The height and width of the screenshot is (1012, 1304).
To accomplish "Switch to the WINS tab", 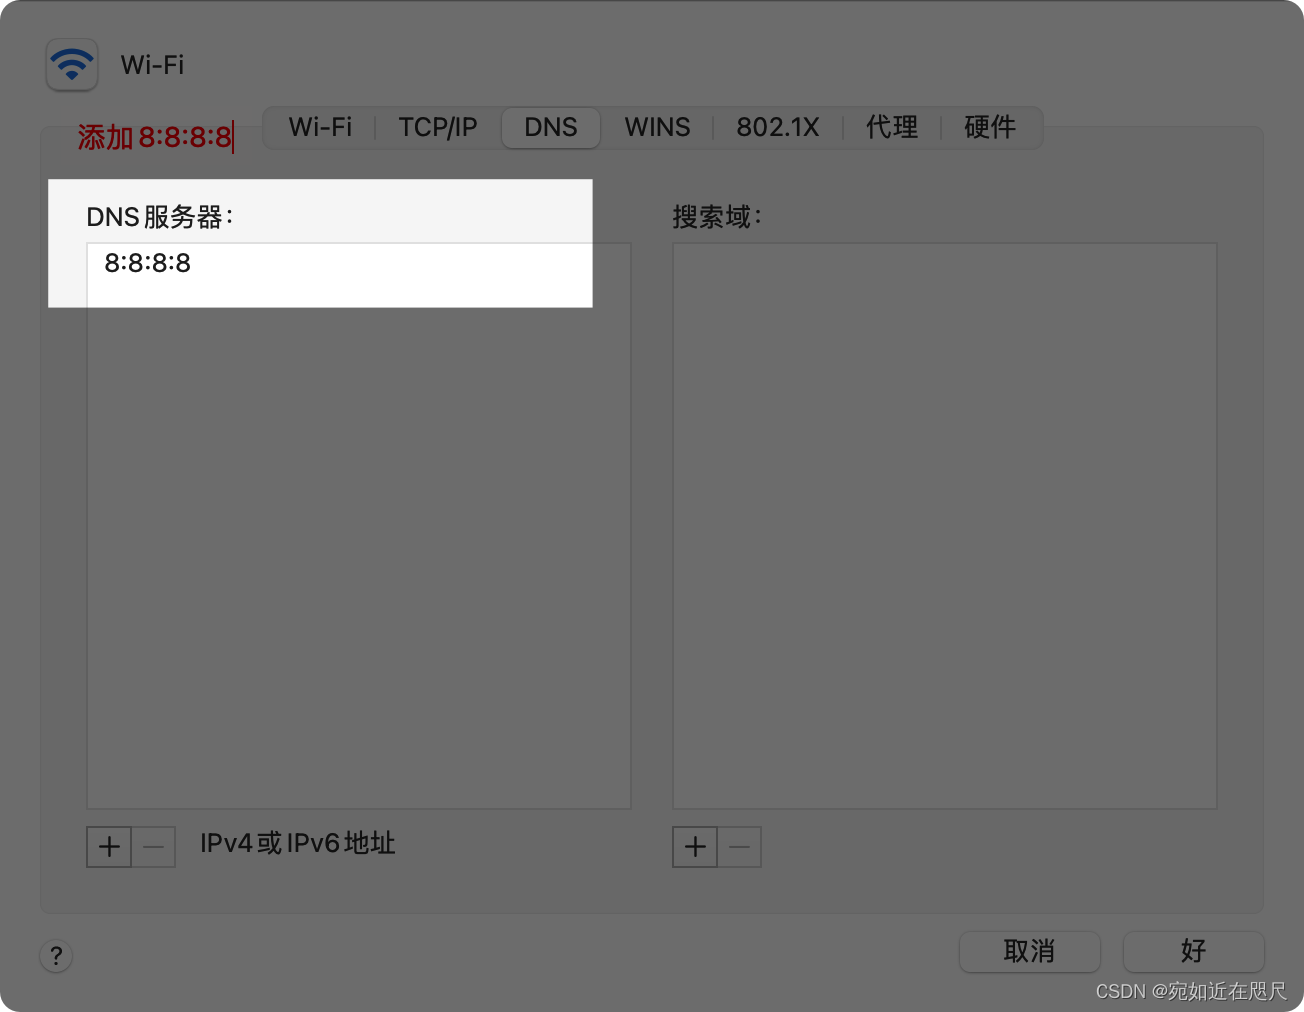I will [656, 127].
